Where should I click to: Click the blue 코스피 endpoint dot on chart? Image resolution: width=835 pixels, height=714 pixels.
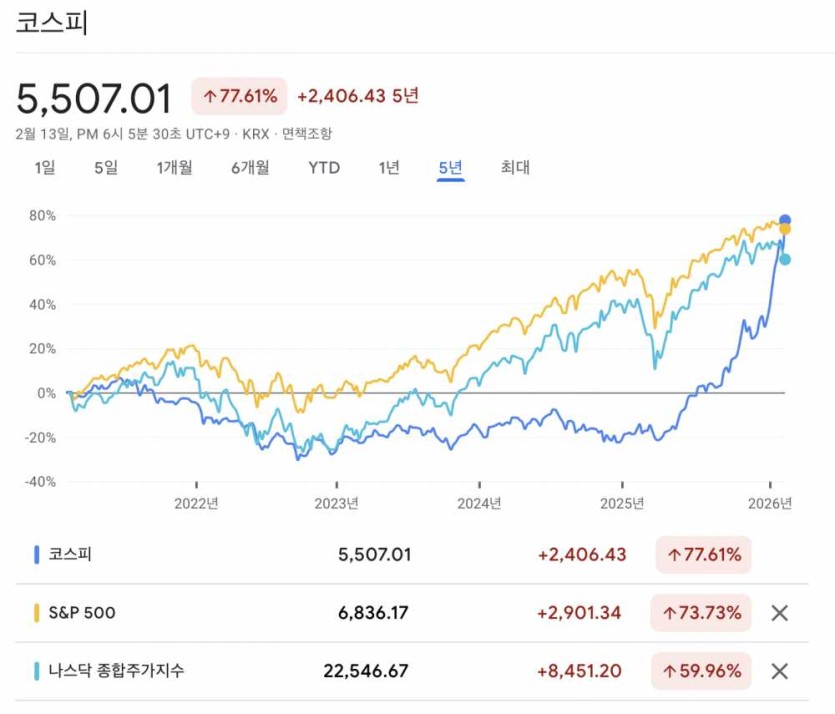785,220
